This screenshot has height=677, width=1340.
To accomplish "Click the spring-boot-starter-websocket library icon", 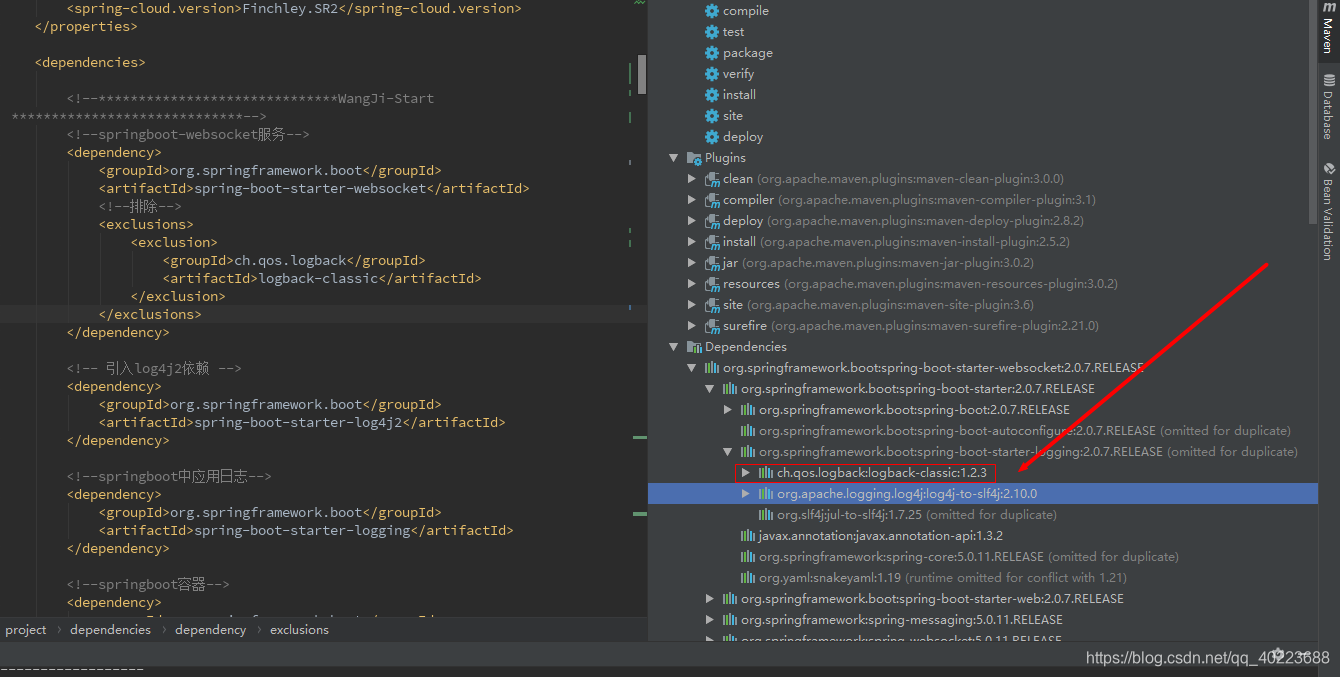I will point(712,368).
